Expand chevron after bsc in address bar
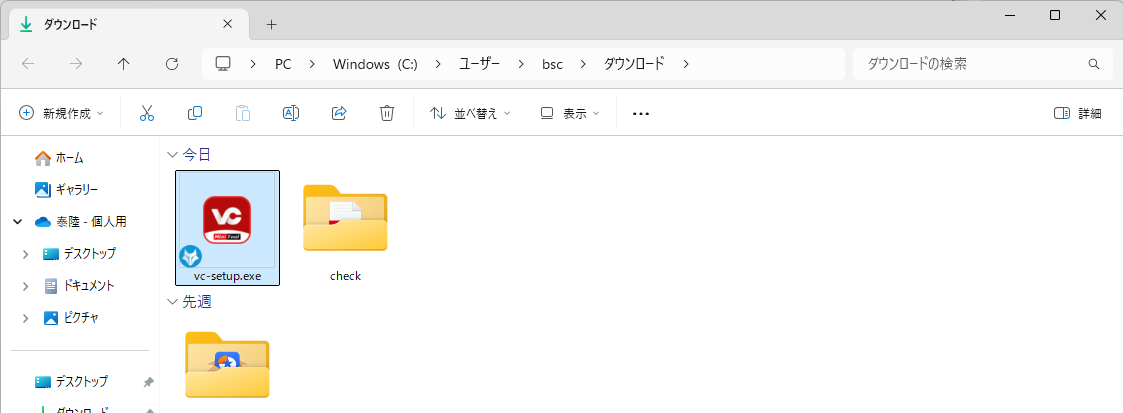Image resolution: width=1123 pixels, height=413 pixels. coord(583,64)
